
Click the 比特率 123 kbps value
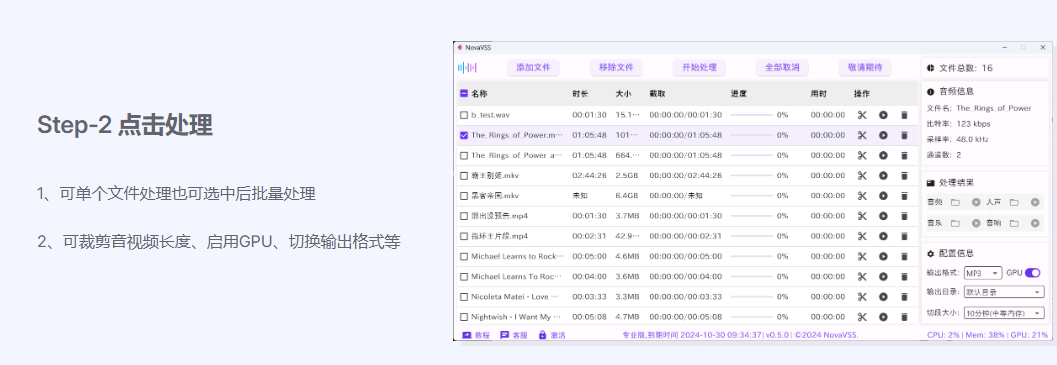click(974, 123)
